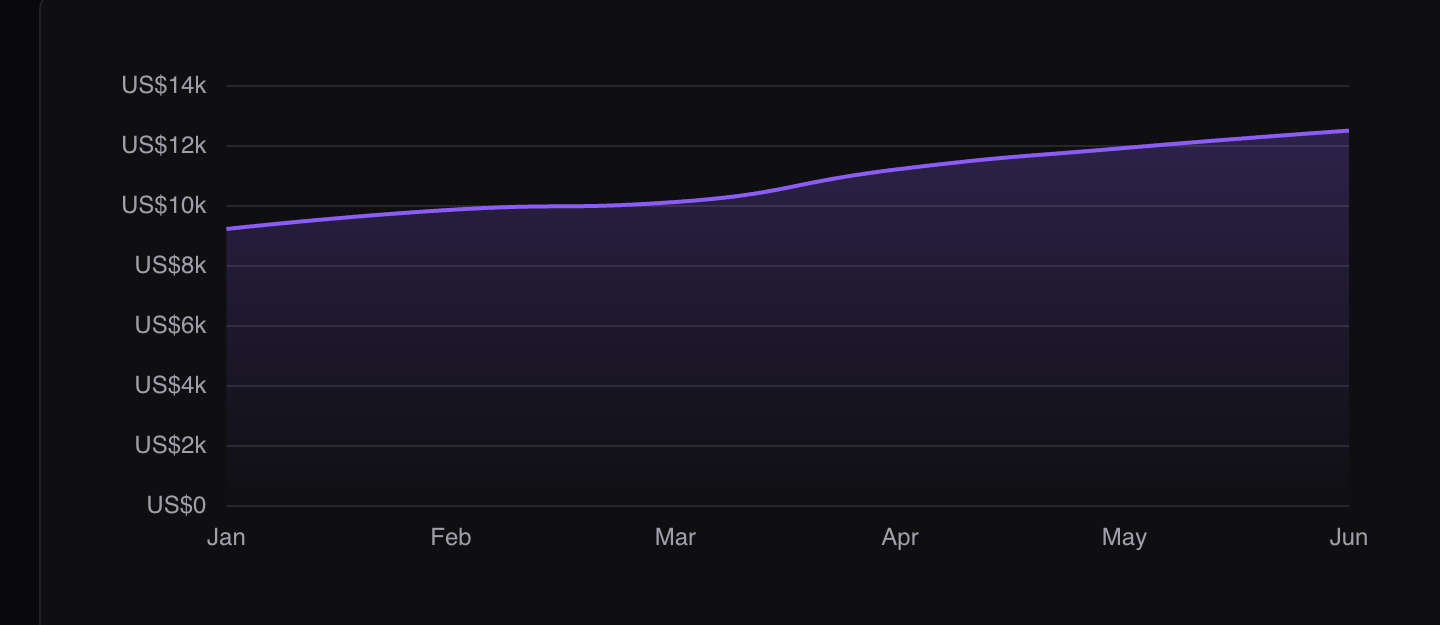Click the US$10k y-axis label
1440x625 pixels.
164,206
